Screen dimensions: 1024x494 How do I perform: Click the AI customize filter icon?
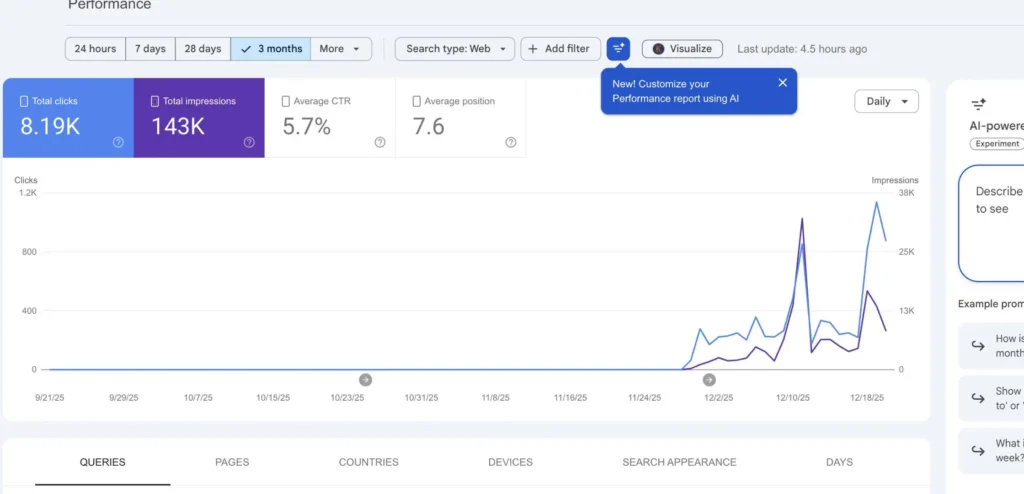tap(618, 48)
